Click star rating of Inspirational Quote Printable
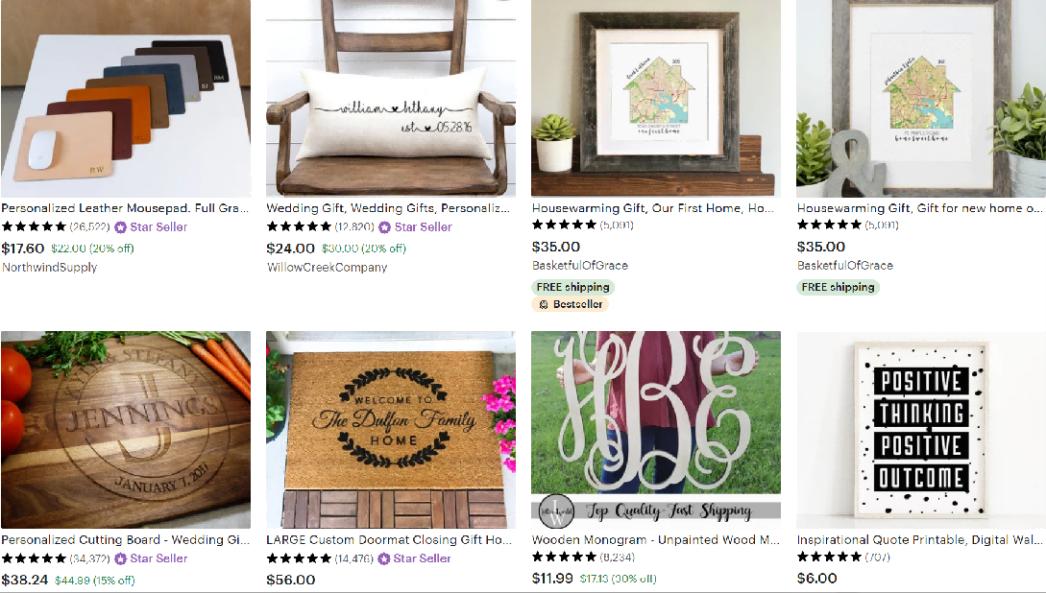 (829, 557)
